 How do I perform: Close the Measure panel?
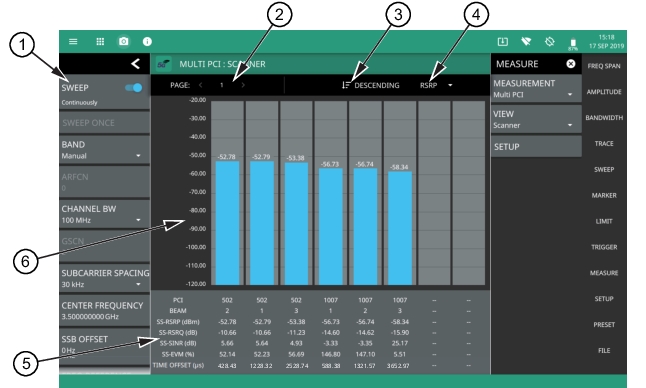pyautogui.click(x=571, y=64)
